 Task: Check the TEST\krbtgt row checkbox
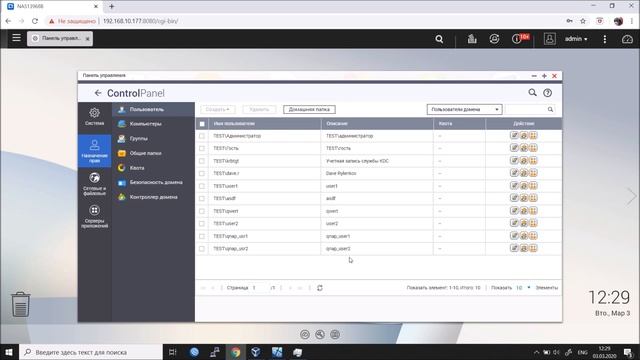click(202, 161)
